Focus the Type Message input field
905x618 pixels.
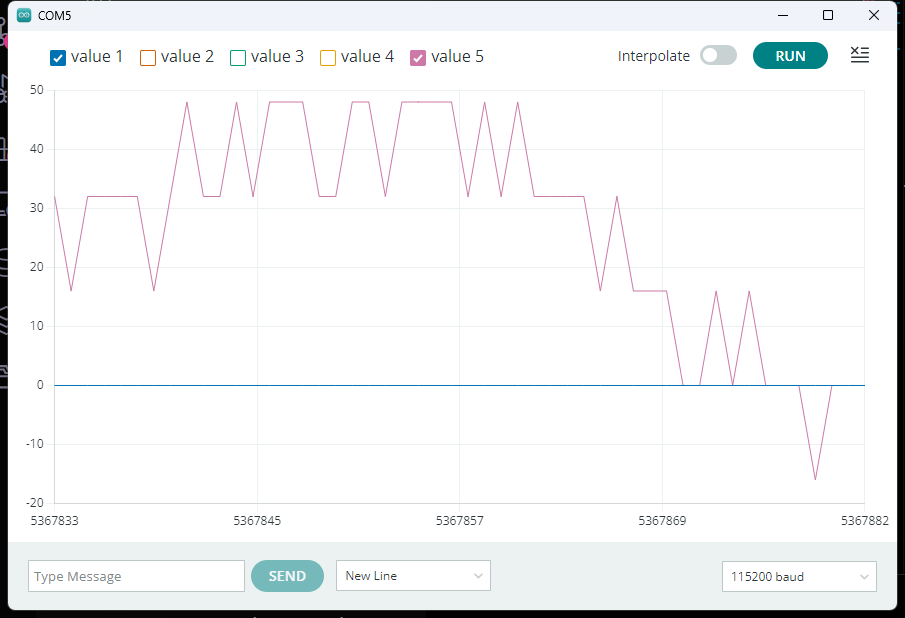[136, 576]
